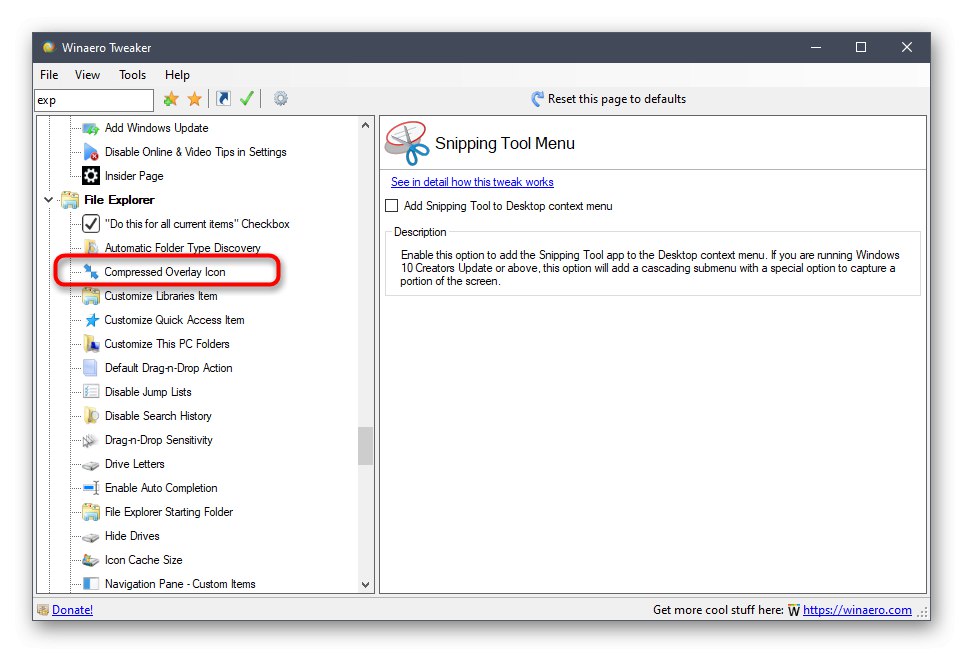Open See in detail how this tweak works link
This screenshot has width=963, height=653.
pos(472,182)
